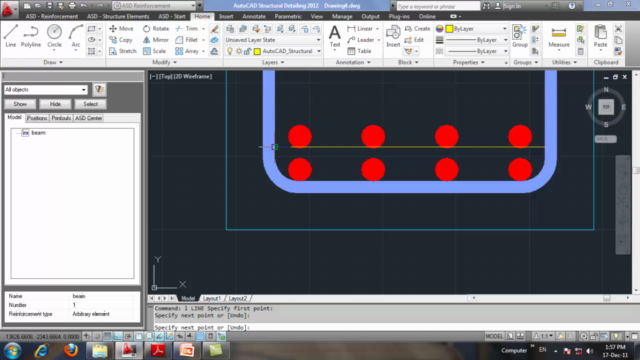
Task: Open the AutoCAD application menu logo
Action: pyautogui.click(x=8, y=9)
